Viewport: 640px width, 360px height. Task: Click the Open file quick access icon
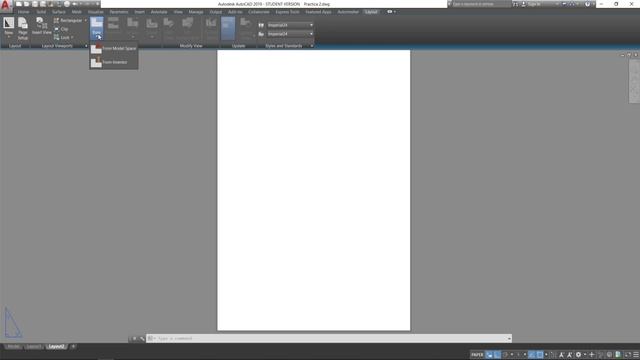point(27,4)
